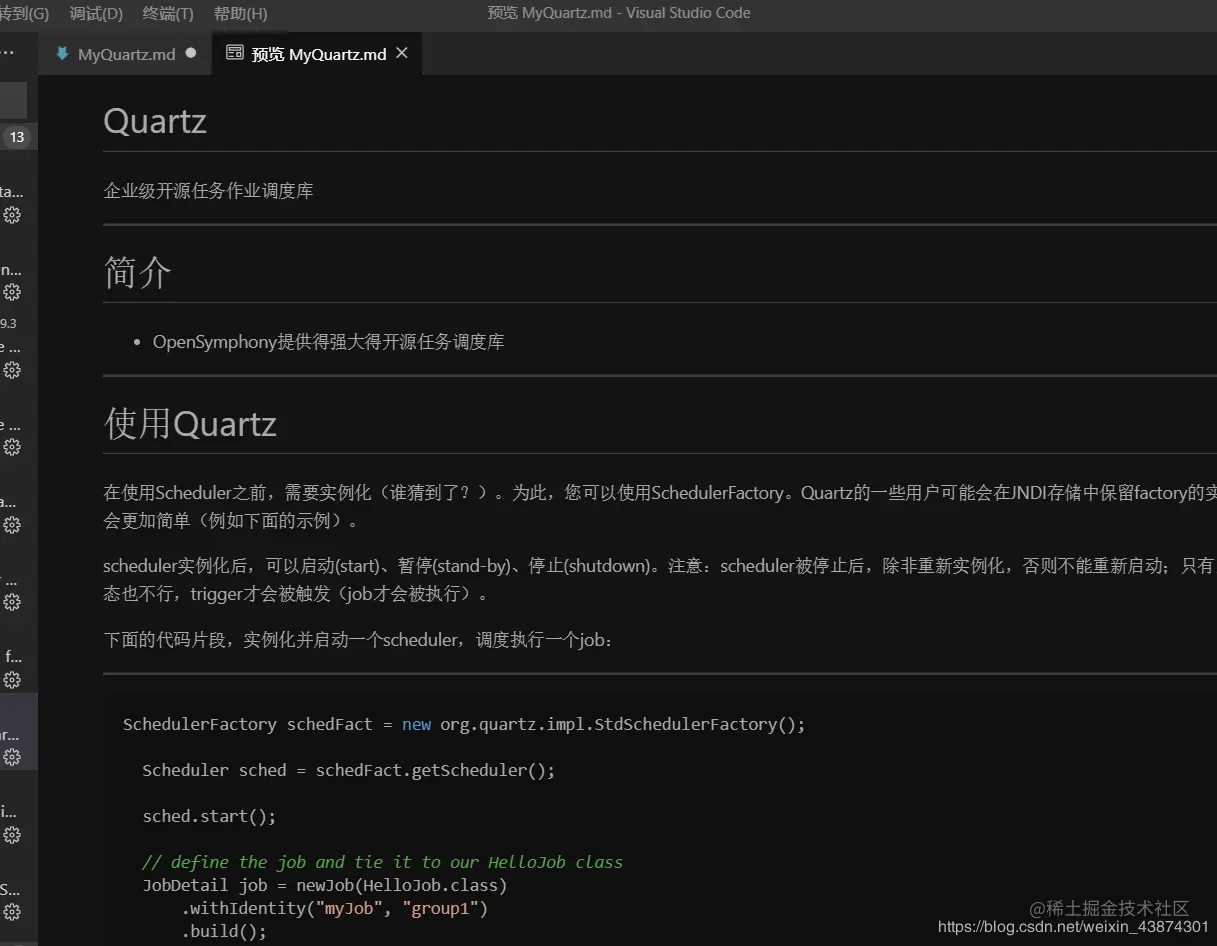Open the 帮助(H) help menu

[241, 13]
